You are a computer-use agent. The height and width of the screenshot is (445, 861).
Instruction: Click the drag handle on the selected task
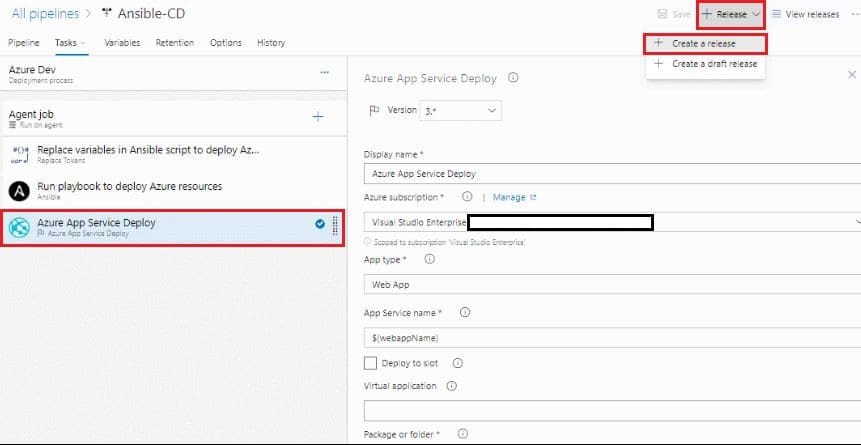[x=335, y=225]
